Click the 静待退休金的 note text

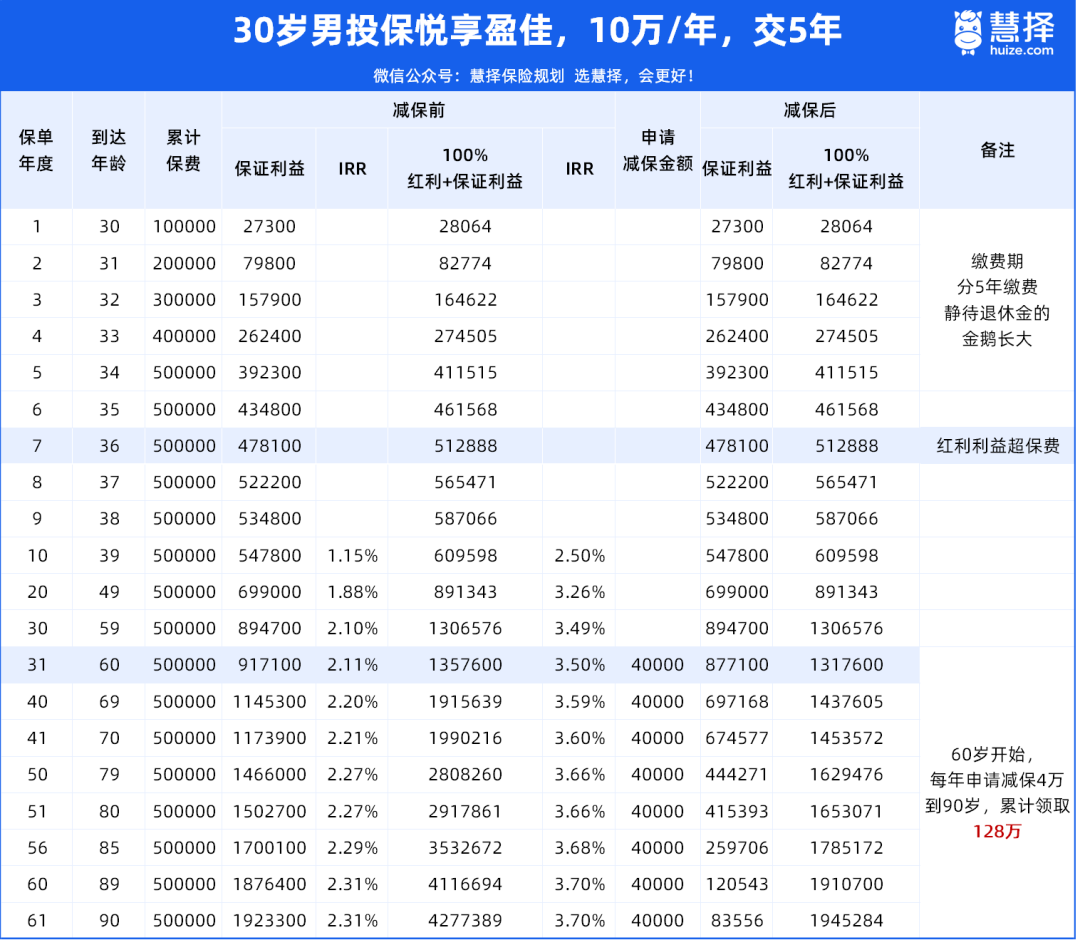(997, 313)
